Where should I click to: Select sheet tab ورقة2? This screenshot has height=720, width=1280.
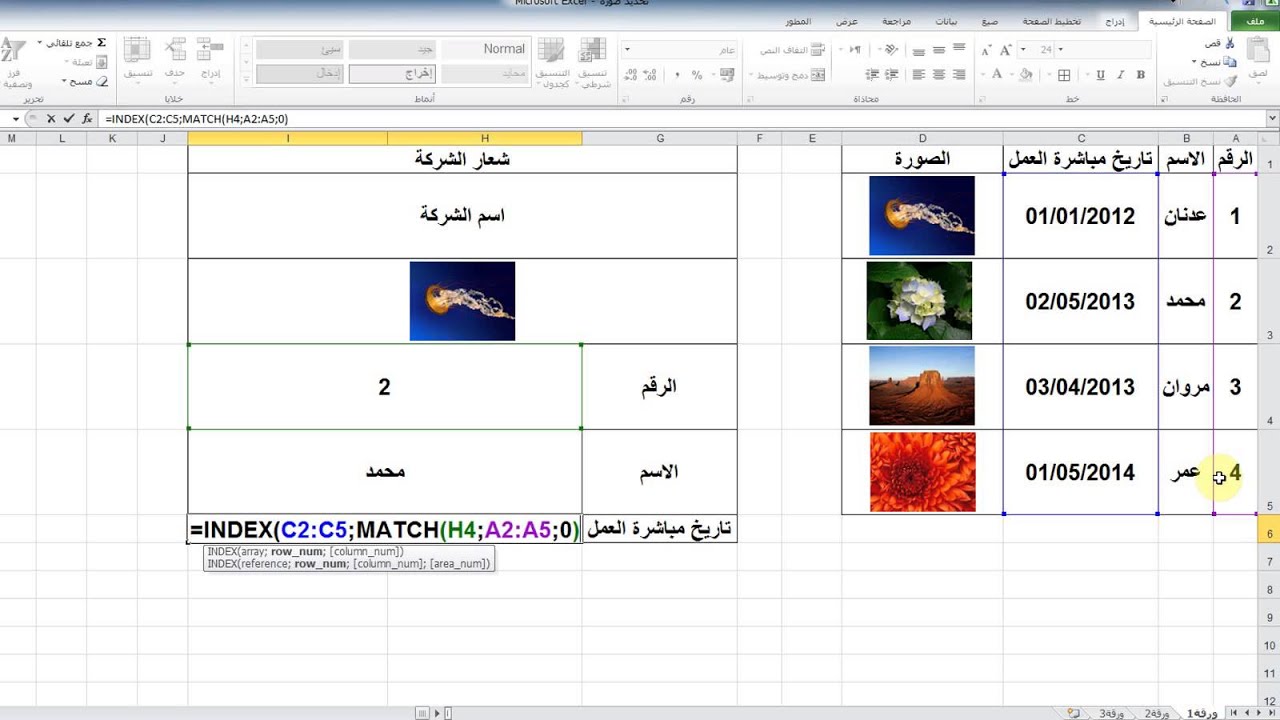(x=1156, y=713)
